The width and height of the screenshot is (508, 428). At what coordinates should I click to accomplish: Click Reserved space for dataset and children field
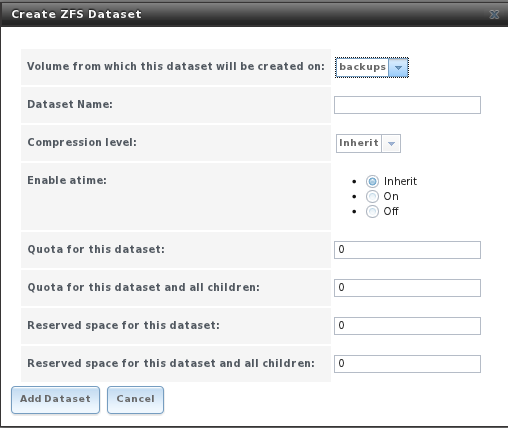click(407, 364)
